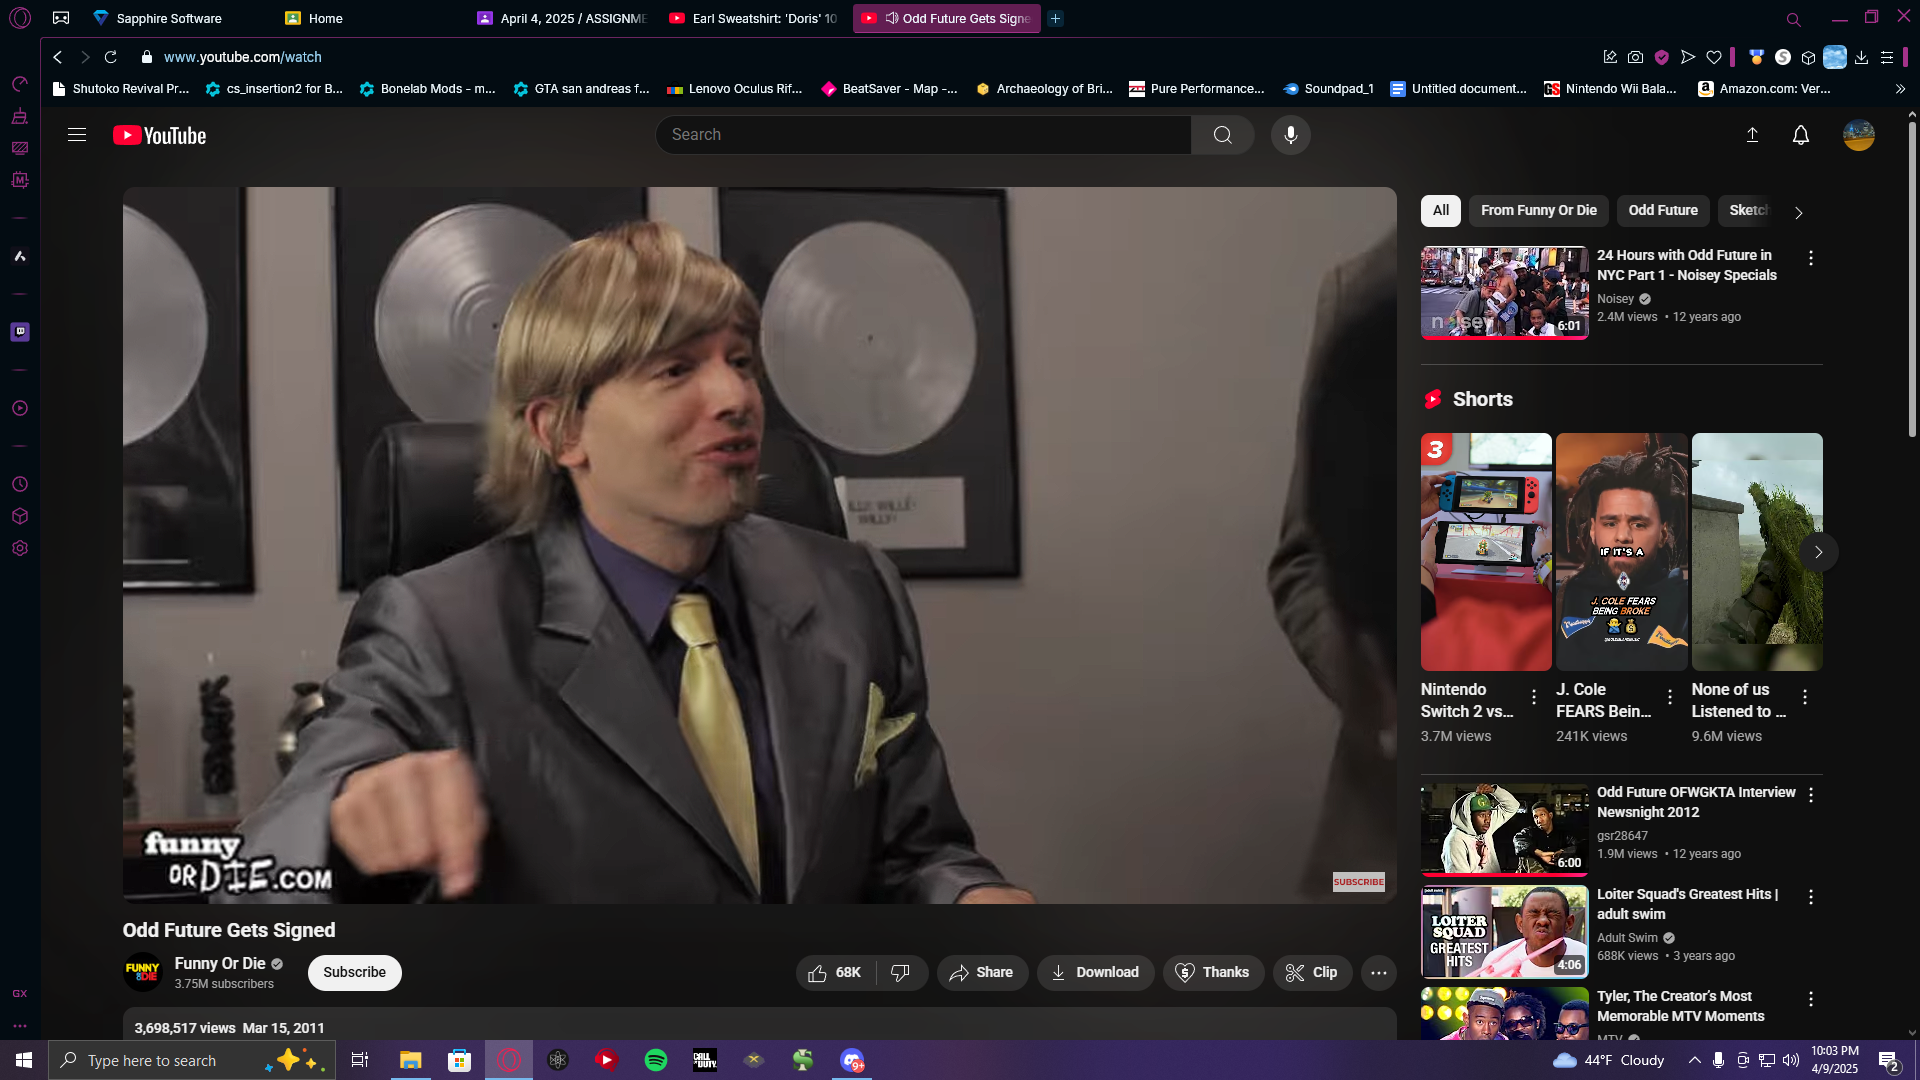Click the YouTube voice search microphone

coord(1290,135)
